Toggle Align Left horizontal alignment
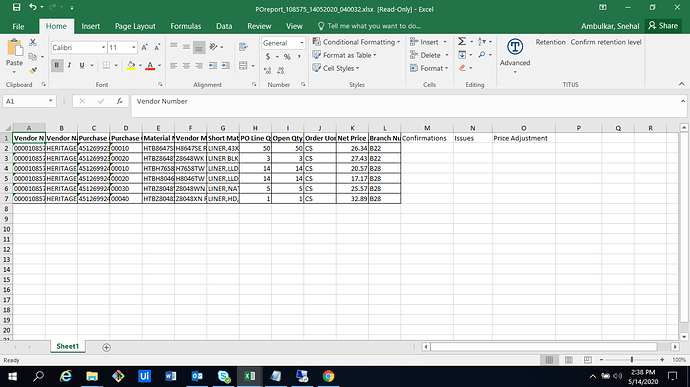690x387 pixels. [174, 66]
